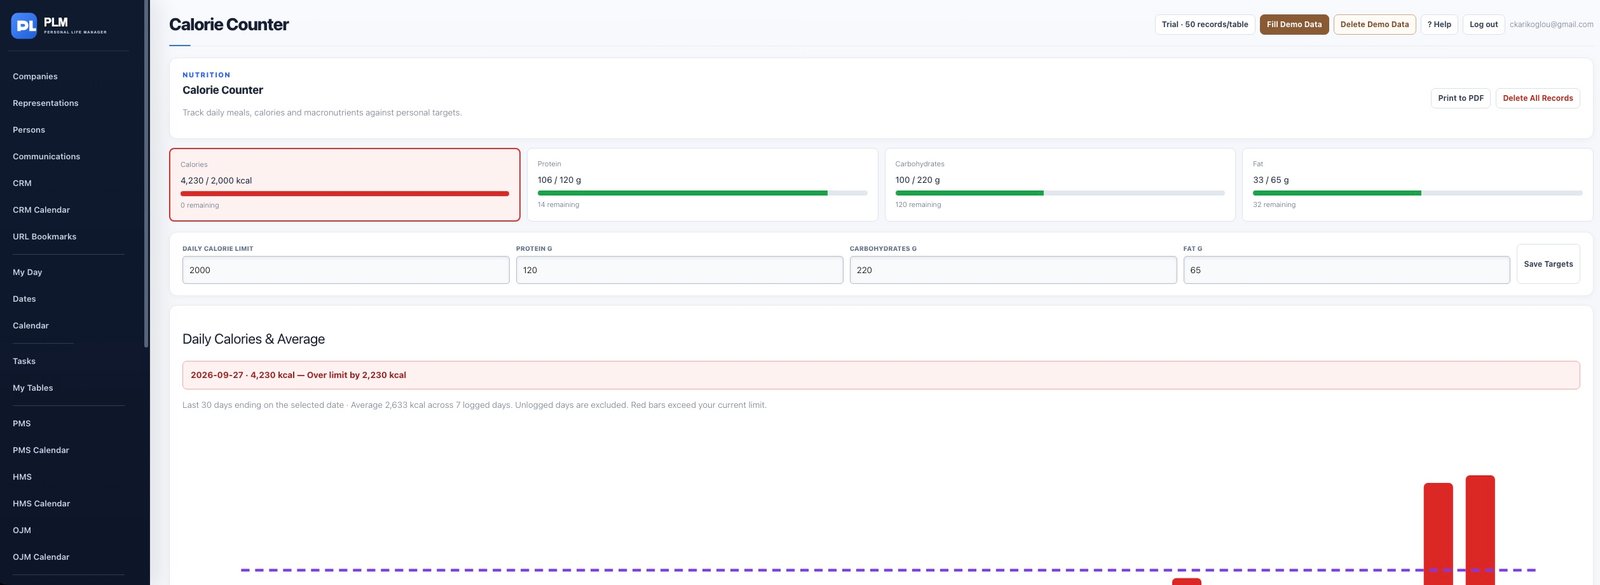Focus the Protein G target field
Viewport: 1600px width, 585px height.
coord(680,270)
